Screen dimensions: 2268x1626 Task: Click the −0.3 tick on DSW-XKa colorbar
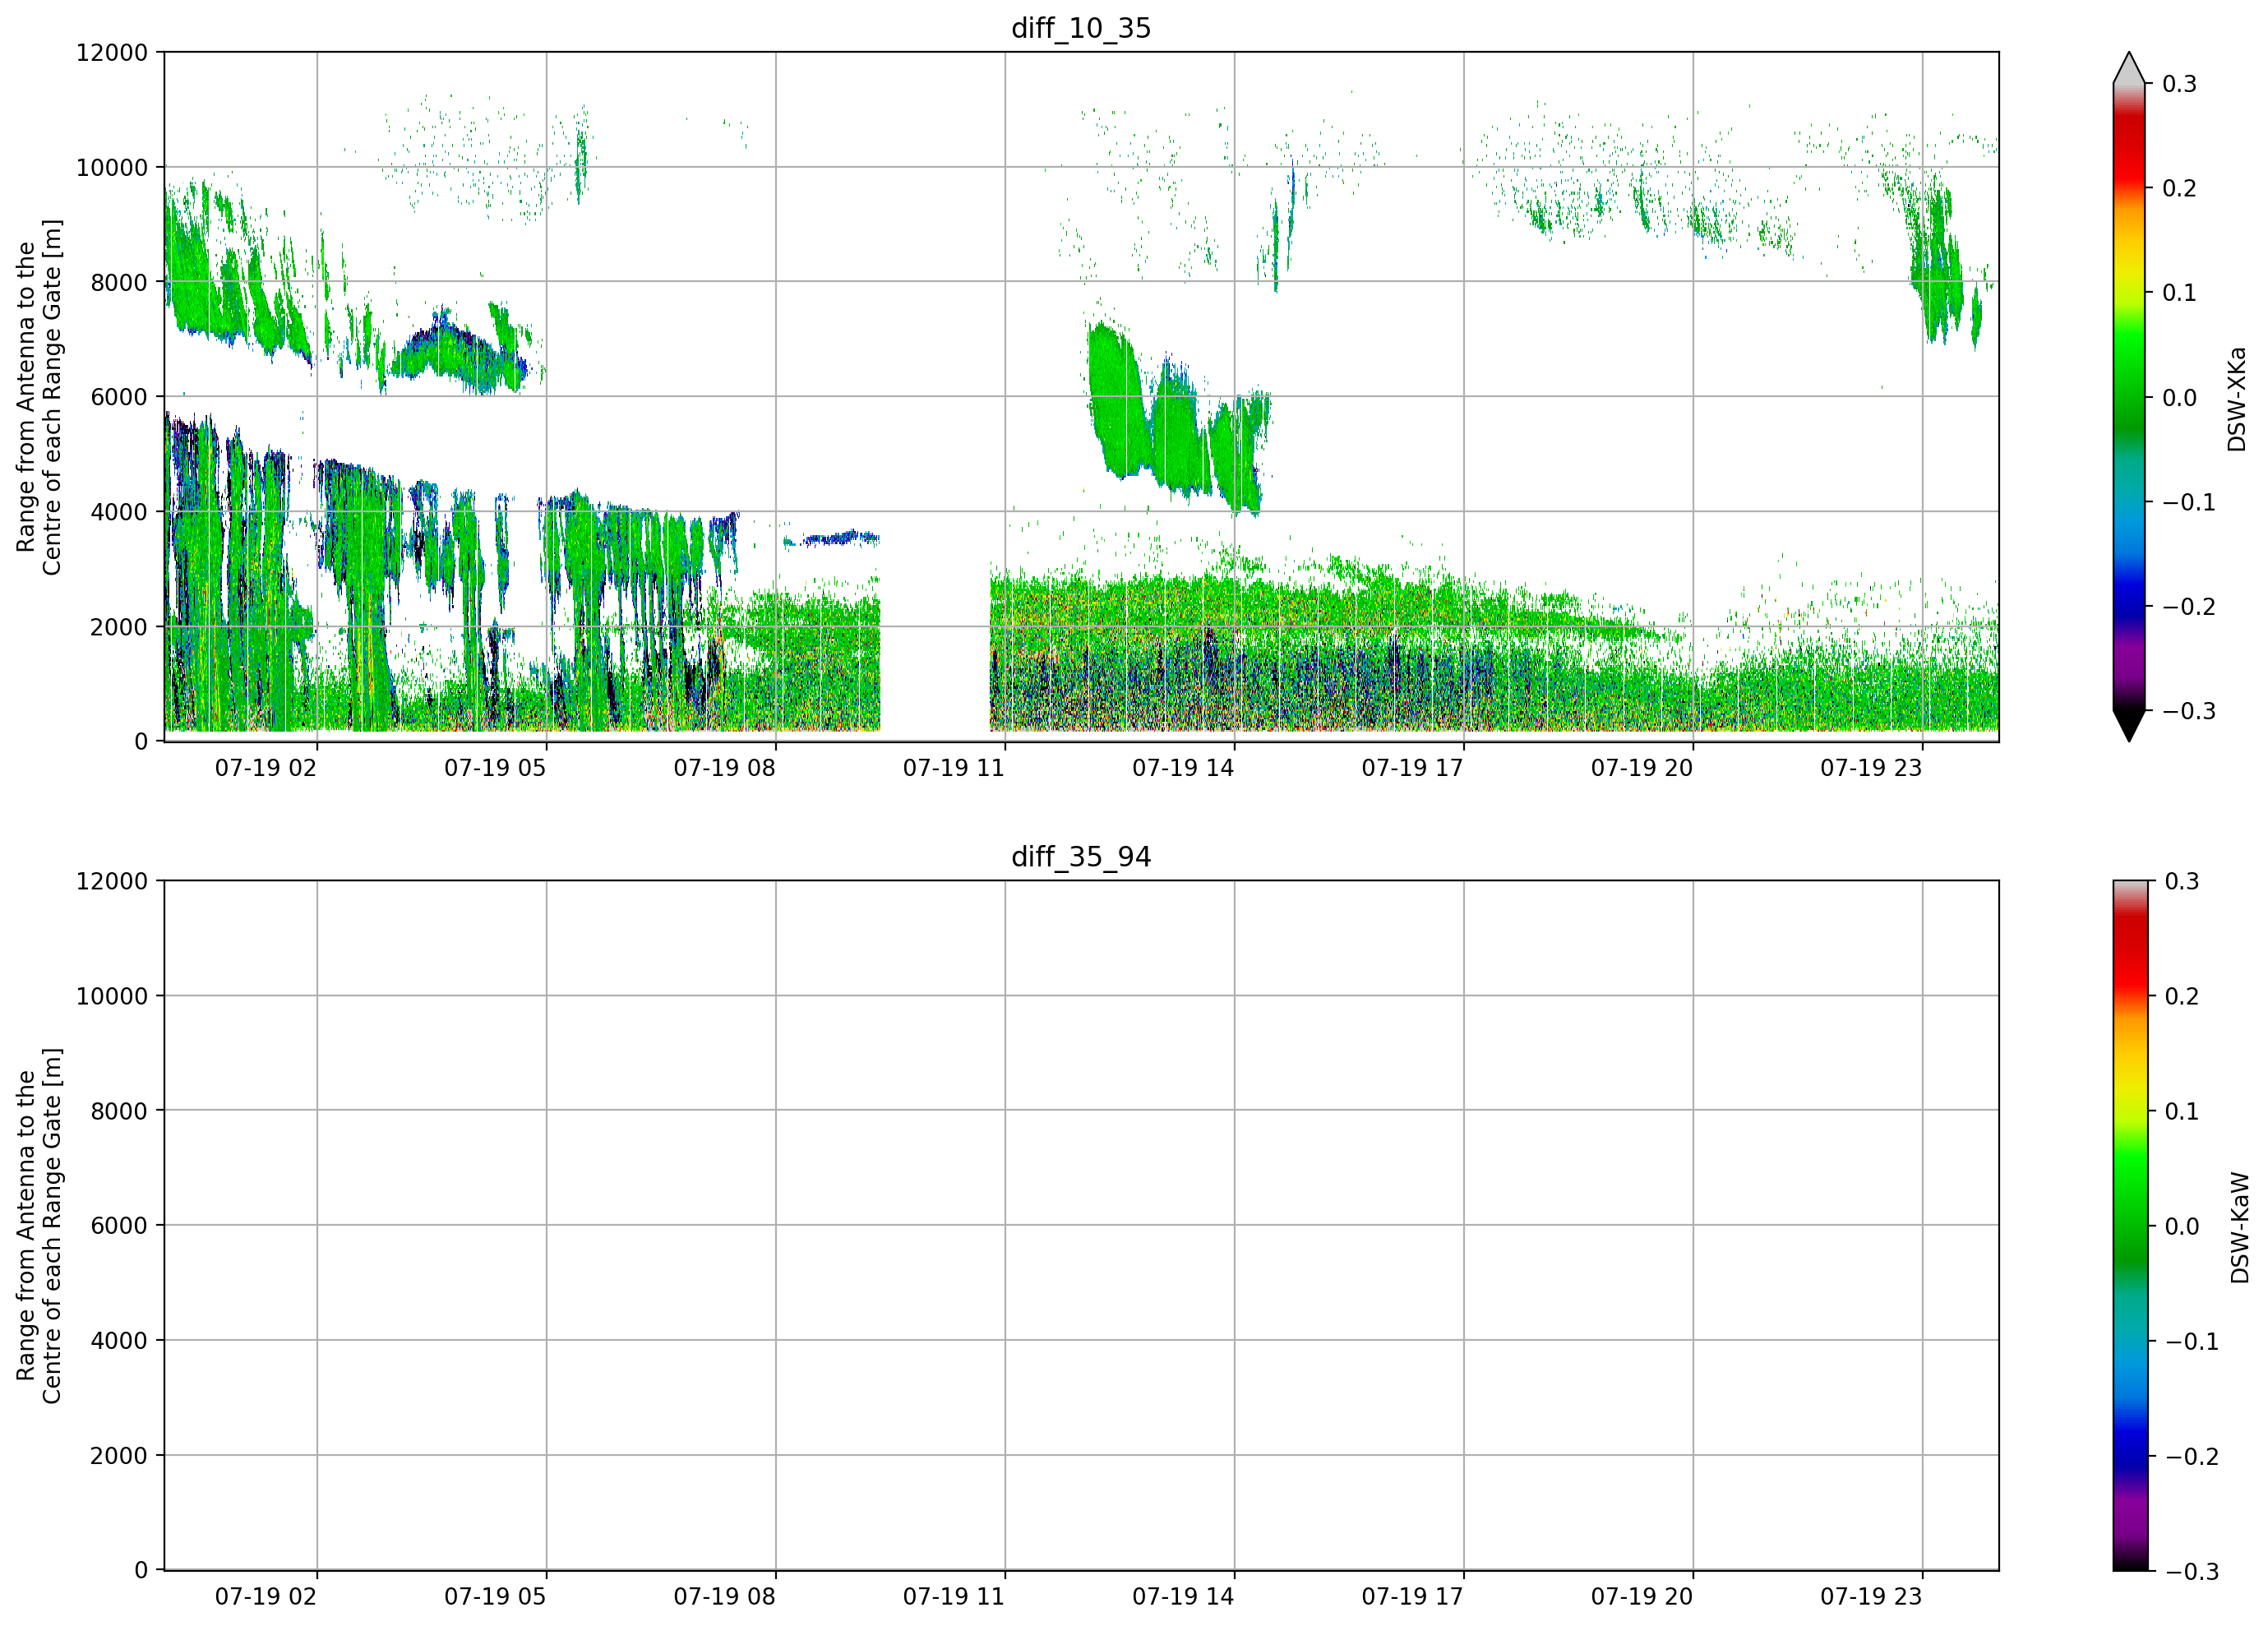(2189, 711)
